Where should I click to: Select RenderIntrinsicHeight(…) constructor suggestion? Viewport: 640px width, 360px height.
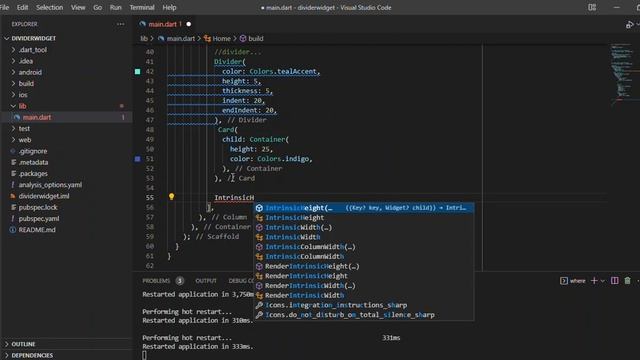pyautogui.click(x=364, y=266)
